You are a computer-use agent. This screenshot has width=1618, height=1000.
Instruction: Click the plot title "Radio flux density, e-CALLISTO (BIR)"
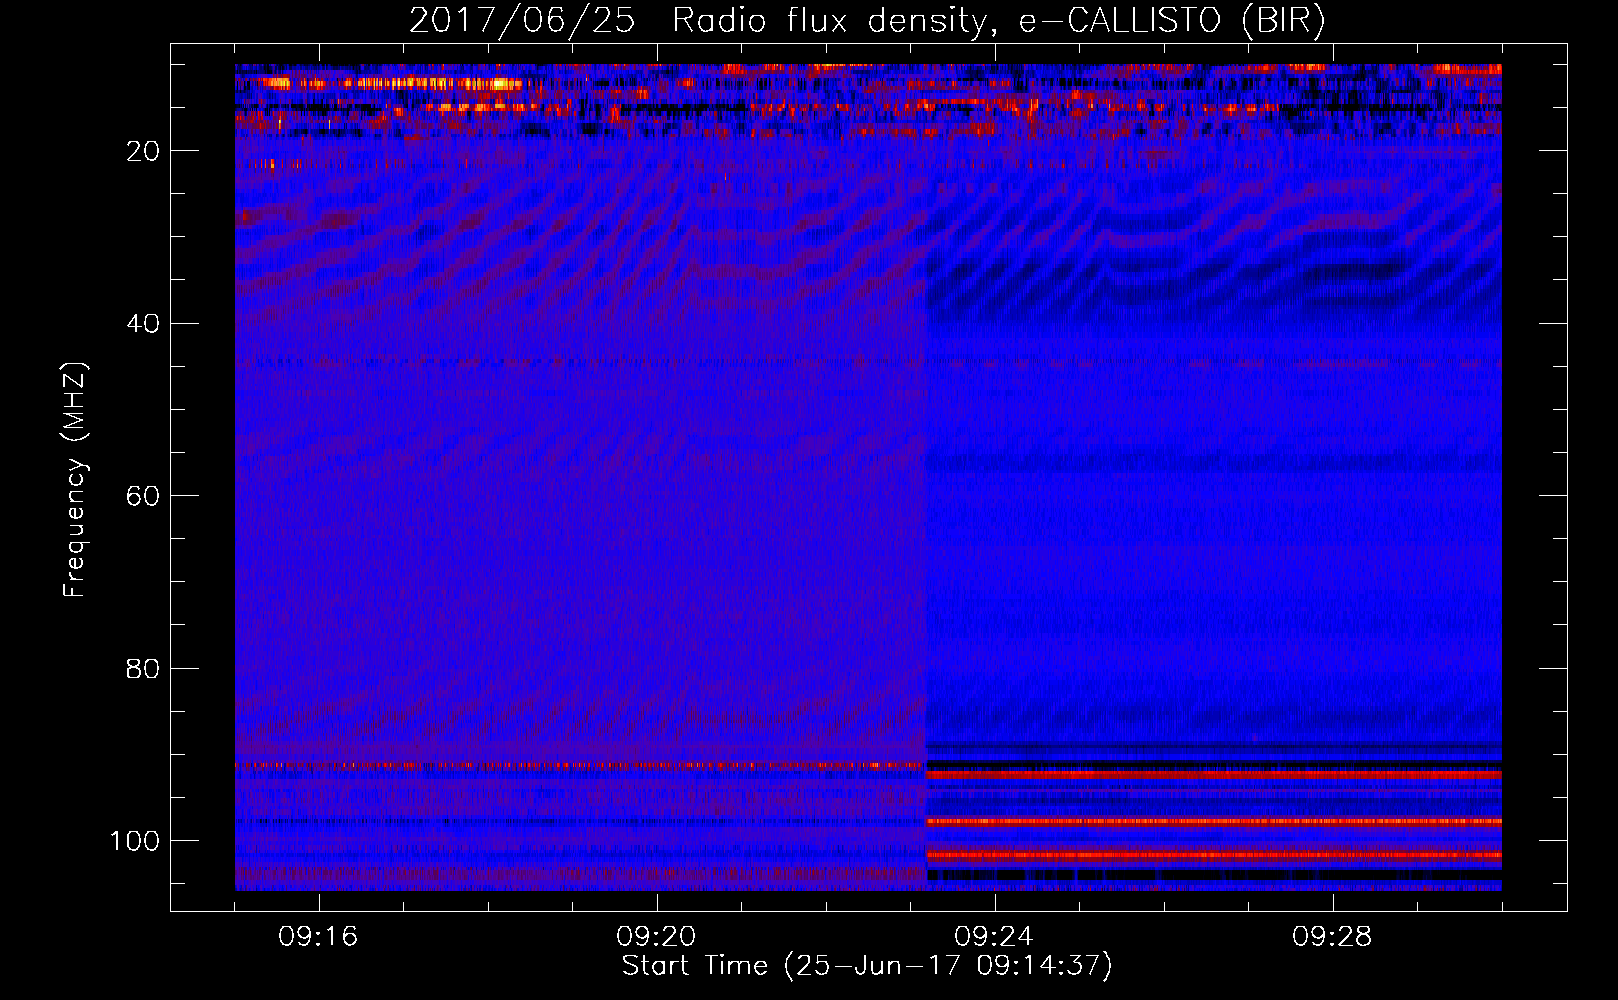click(998, 21)
